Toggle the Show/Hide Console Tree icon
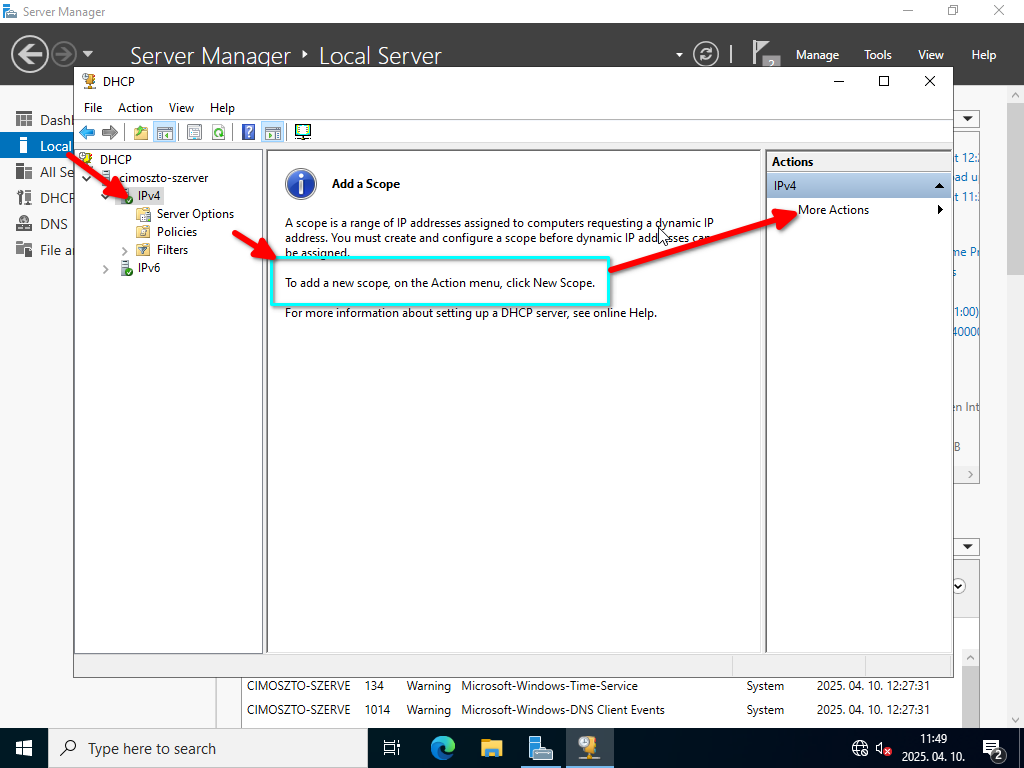1024x768 pixels. pyautogui.click(x=164, y=132)
